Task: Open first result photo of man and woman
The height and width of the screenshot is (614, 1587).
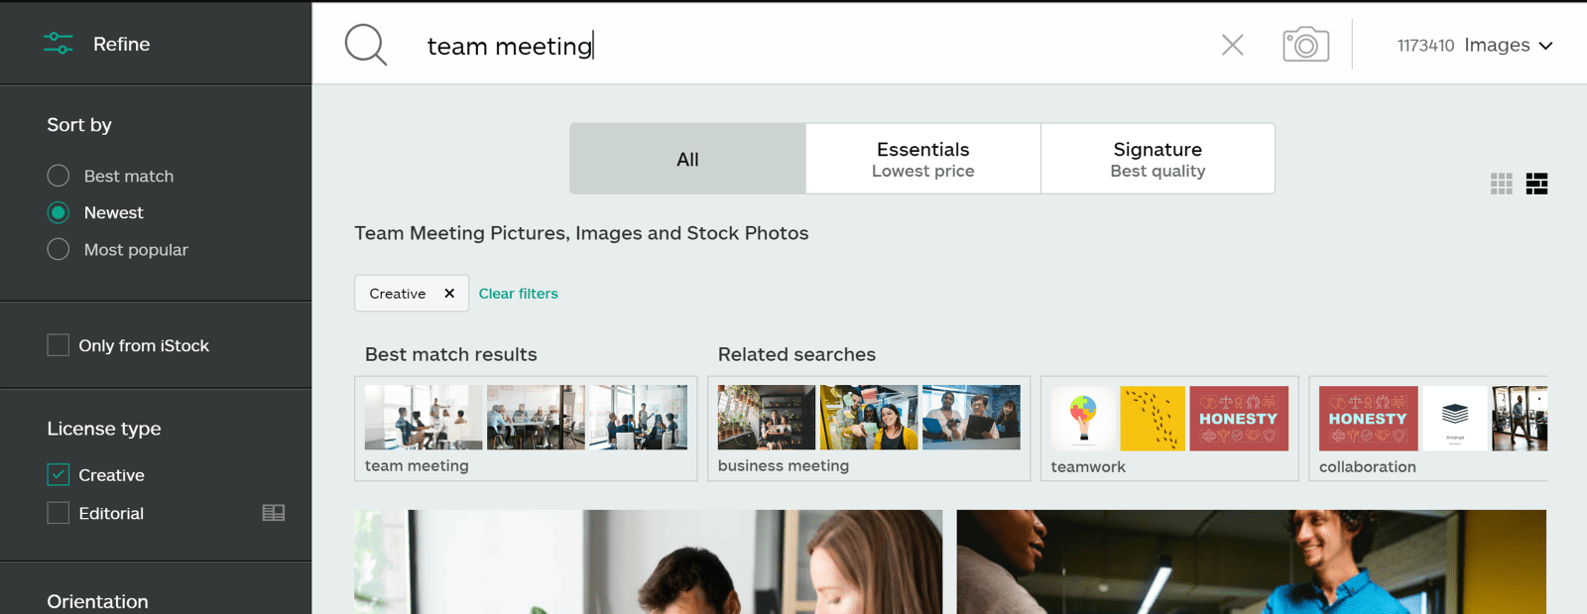Action: (648, 562)
